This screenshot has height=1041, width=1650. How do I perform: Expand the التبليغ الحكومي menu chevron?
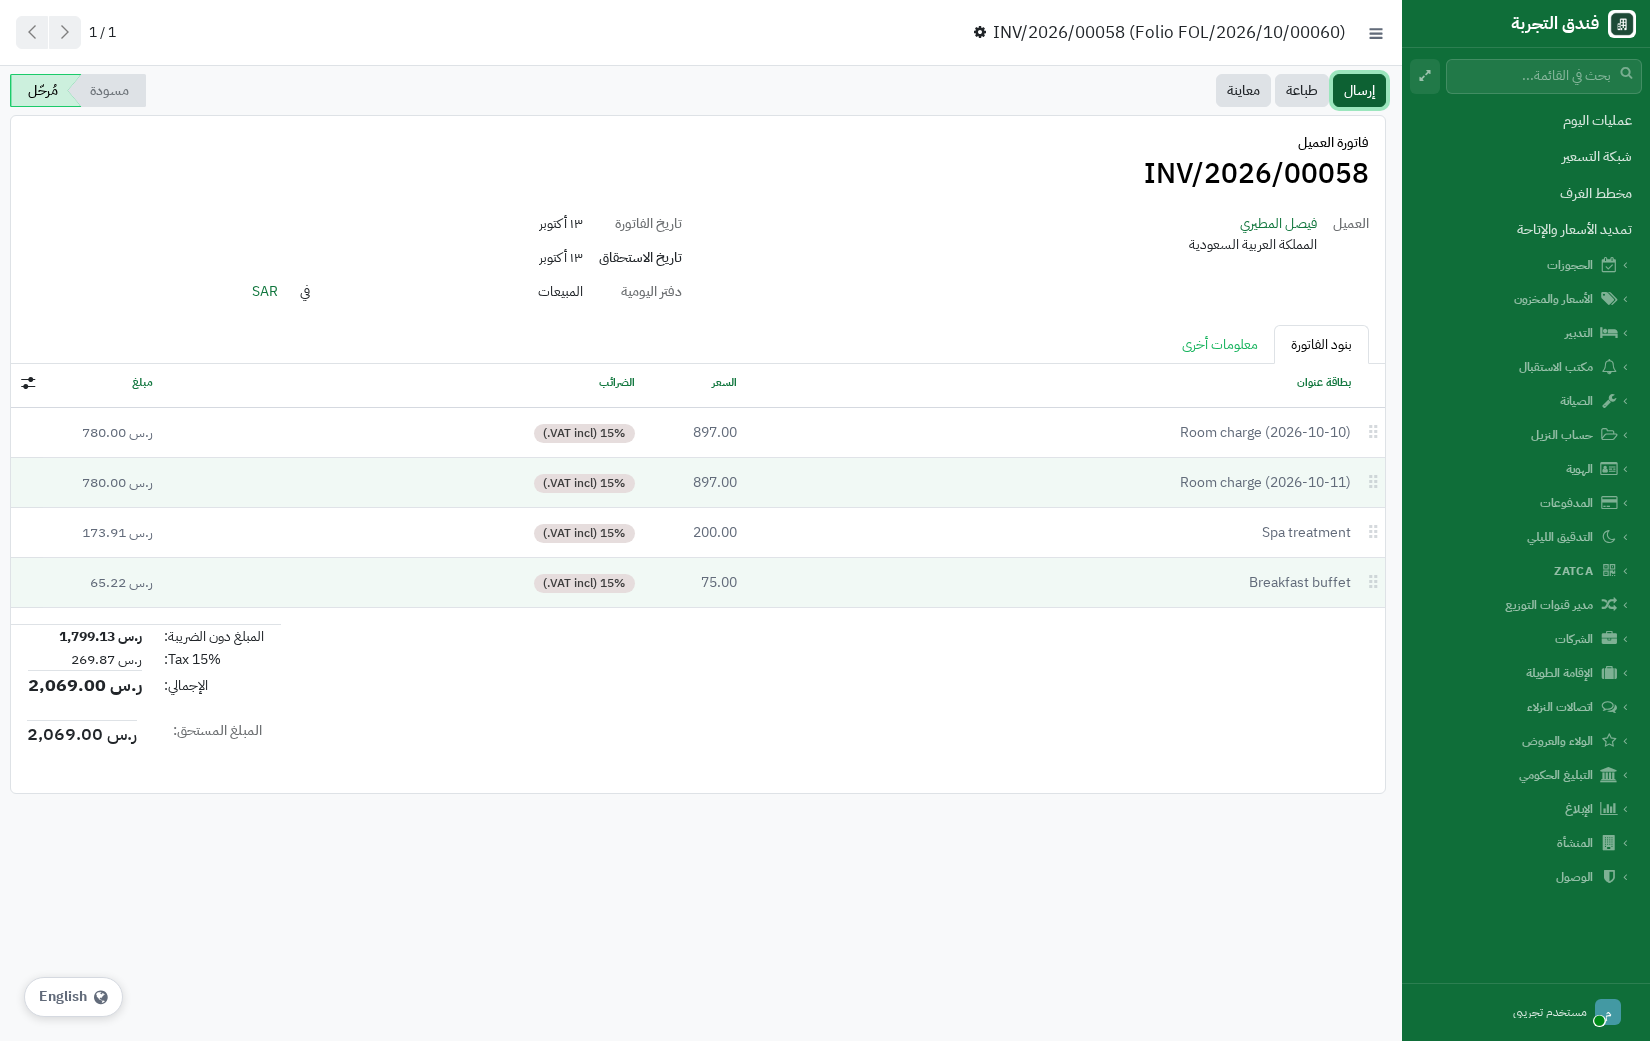tap(1626, 775)
